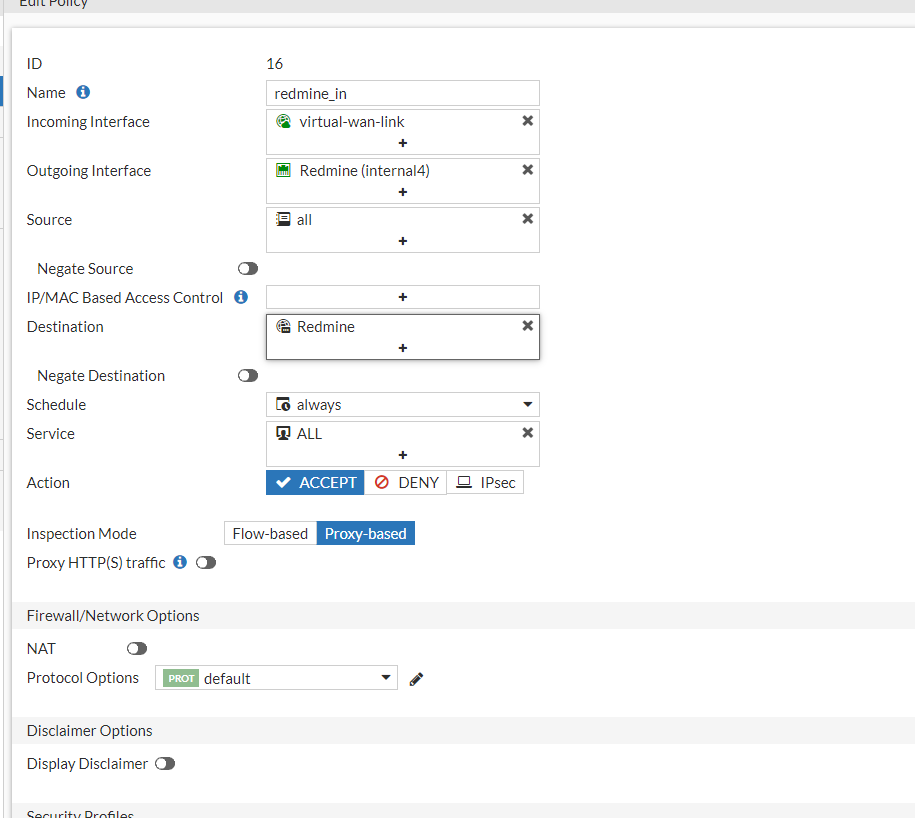Remove ALL from the Service field
Screen dimensions: 915x818
pos(528,433)
